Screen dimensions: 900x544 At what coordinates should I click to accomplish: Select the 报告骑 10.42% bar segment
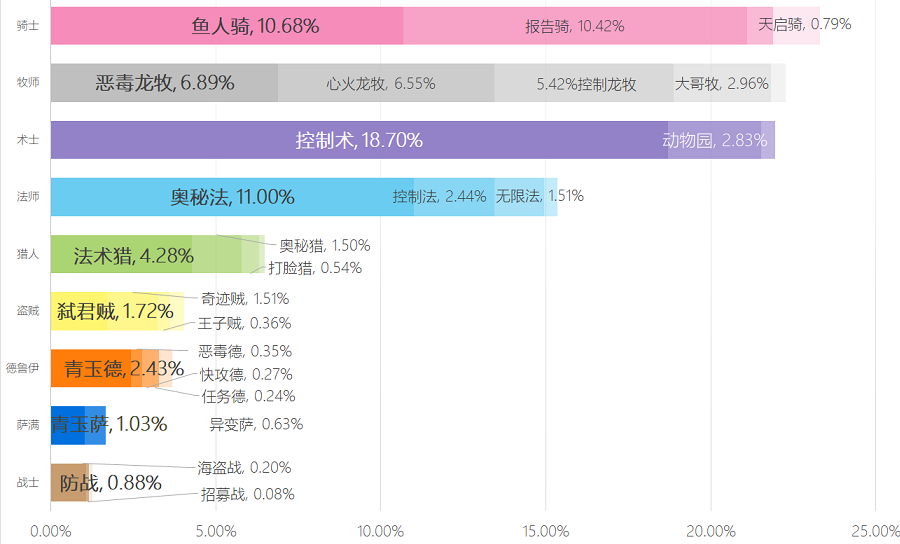(x=574, y=26)
